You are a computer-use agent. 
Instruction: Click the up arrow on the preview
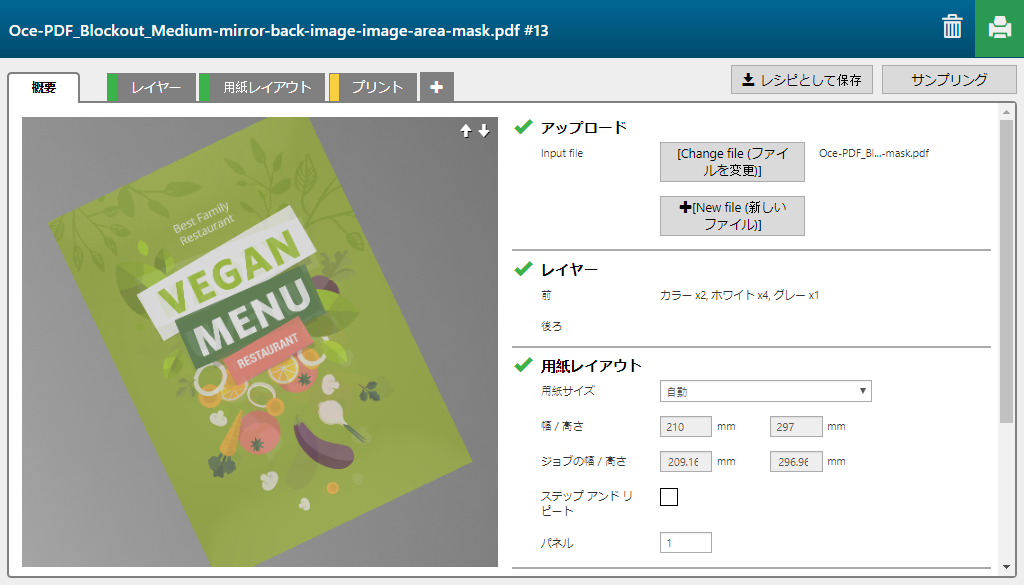point(466,131)
